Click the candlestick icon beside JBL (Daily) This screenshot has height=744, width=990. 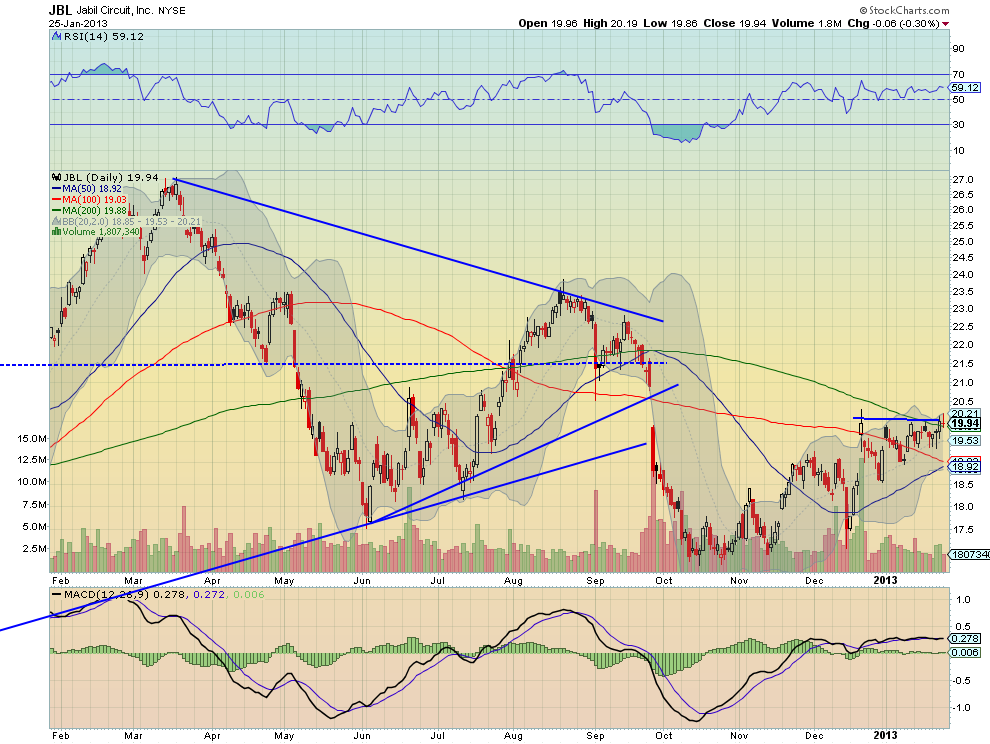(56, 176)
